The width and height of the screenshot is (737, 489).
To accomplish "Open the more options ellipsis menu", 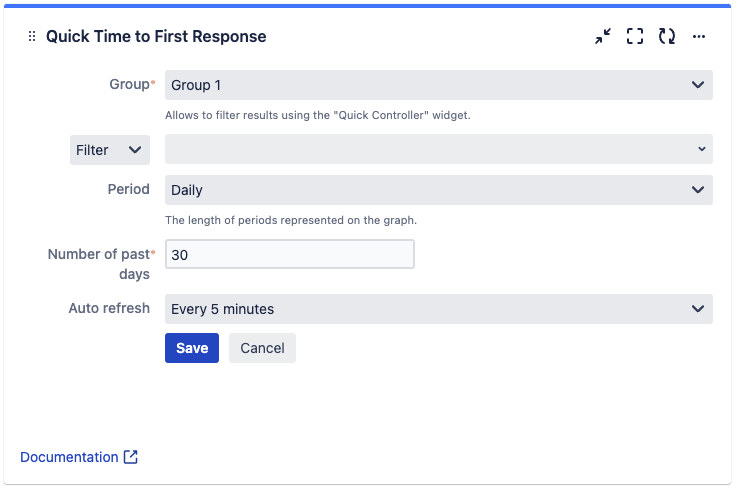I will (x=699, y=37).
